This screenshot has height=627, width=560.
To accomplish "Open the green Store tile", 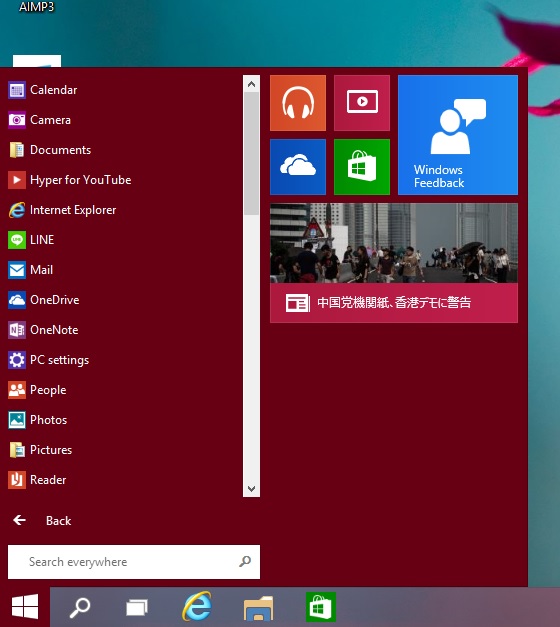I will coord(362,167).
